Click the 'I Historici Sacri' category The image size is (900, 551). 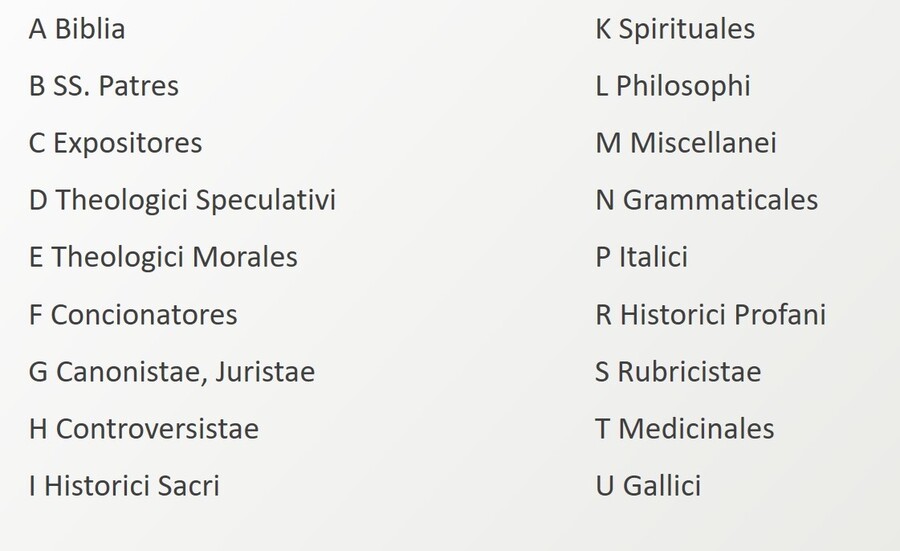124,486
